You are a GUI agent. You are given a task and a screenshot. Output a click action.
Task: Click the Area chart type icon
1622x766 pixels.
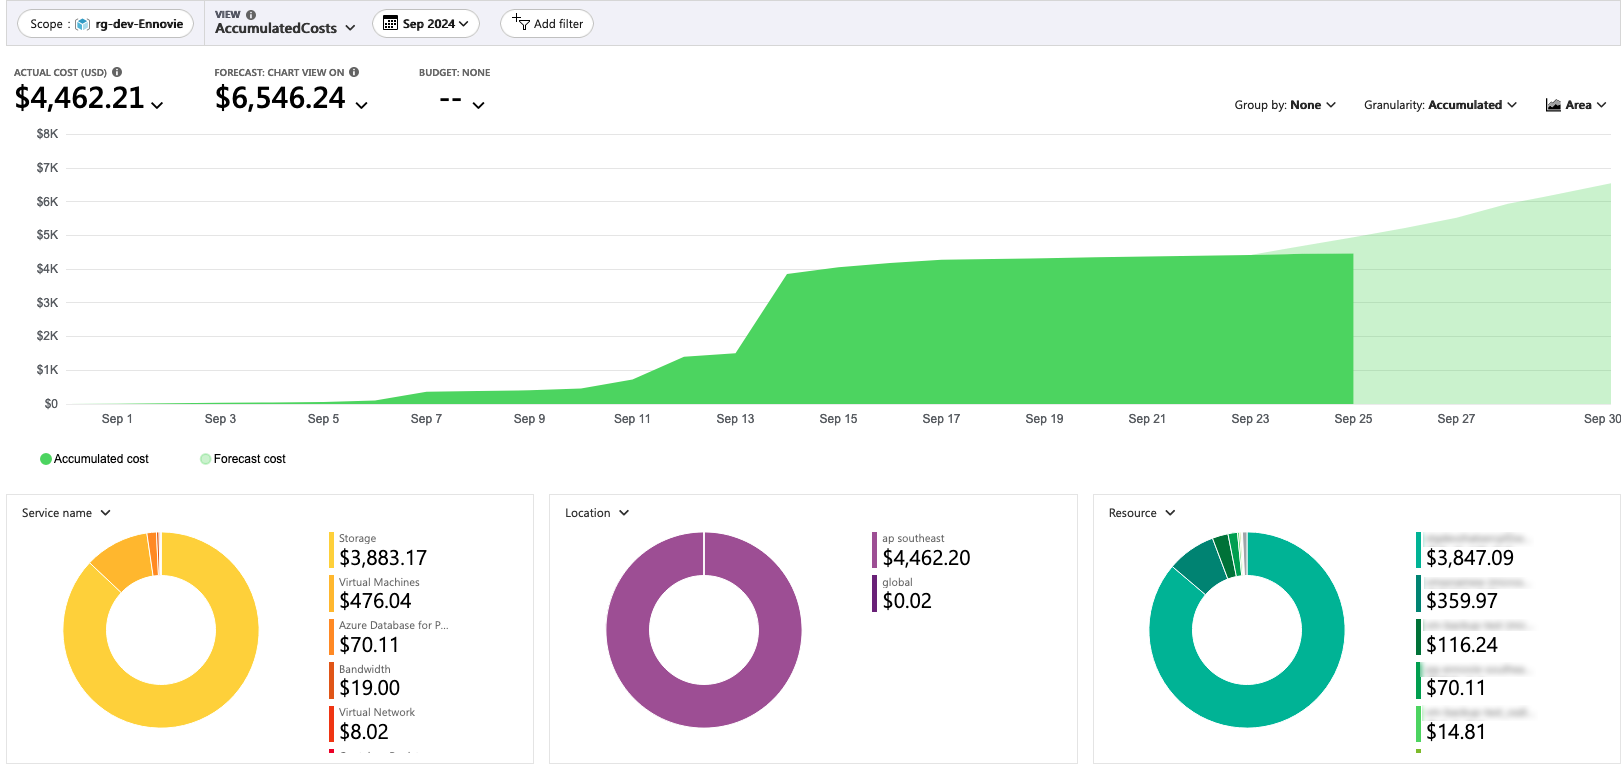(1553, 105)
